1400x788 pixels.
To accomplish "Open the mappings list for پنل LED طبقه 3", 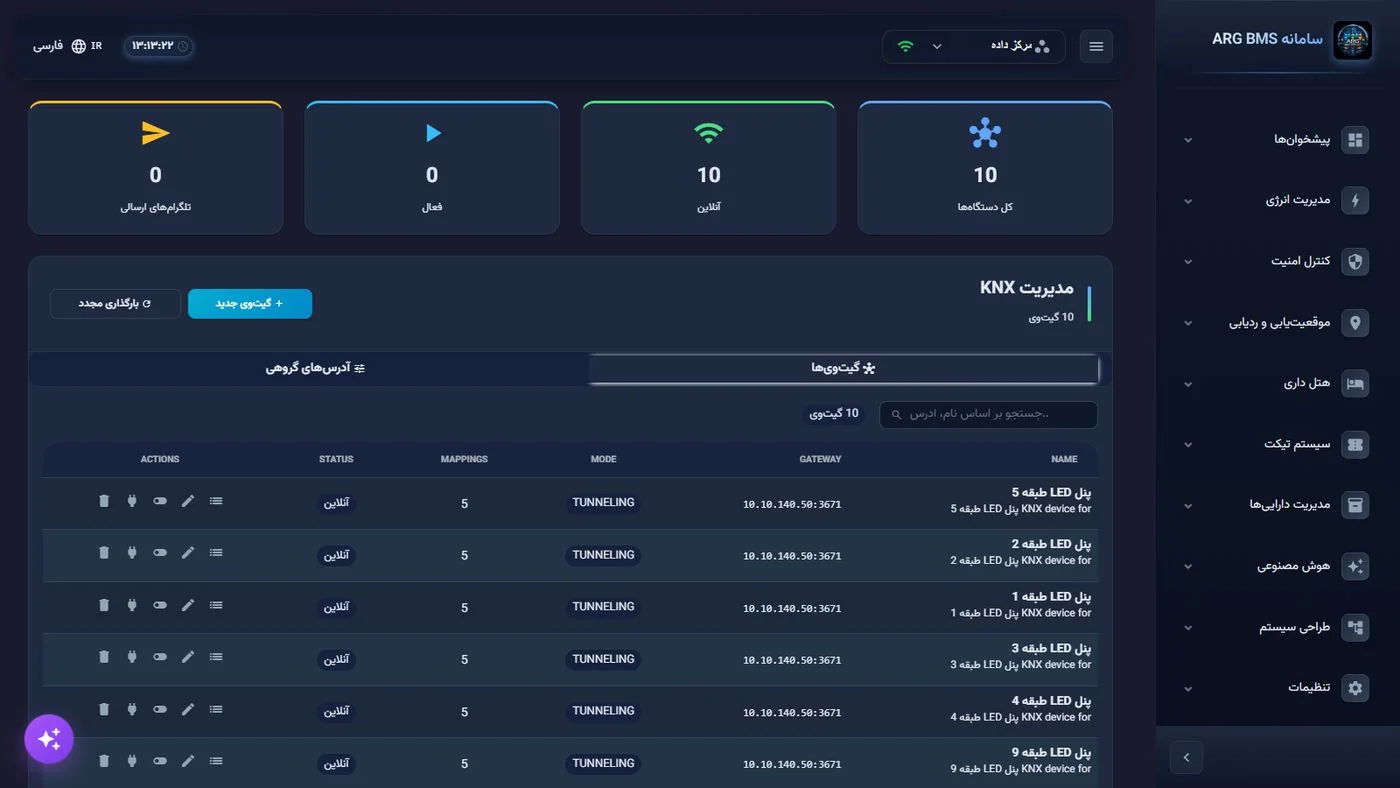I will 216,657.
